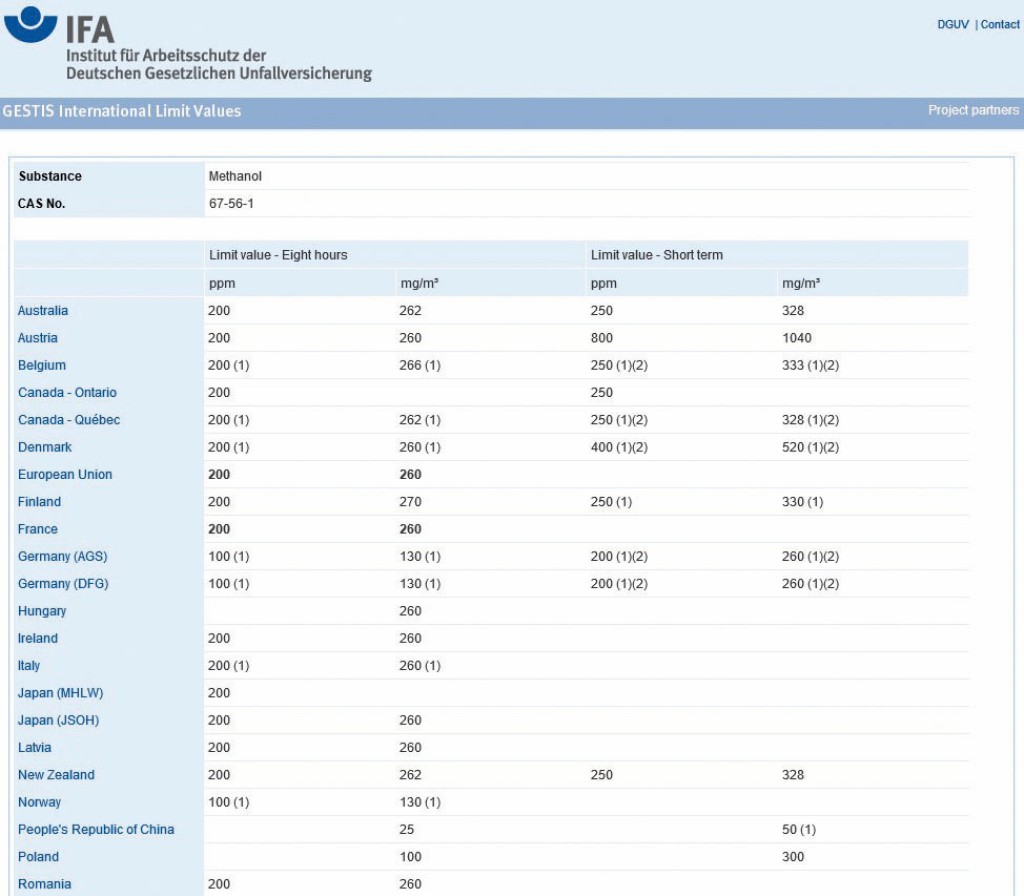Select the Japan (MHLW) link
This screenshot has height=896, width=1024.
tap(61, 693)
